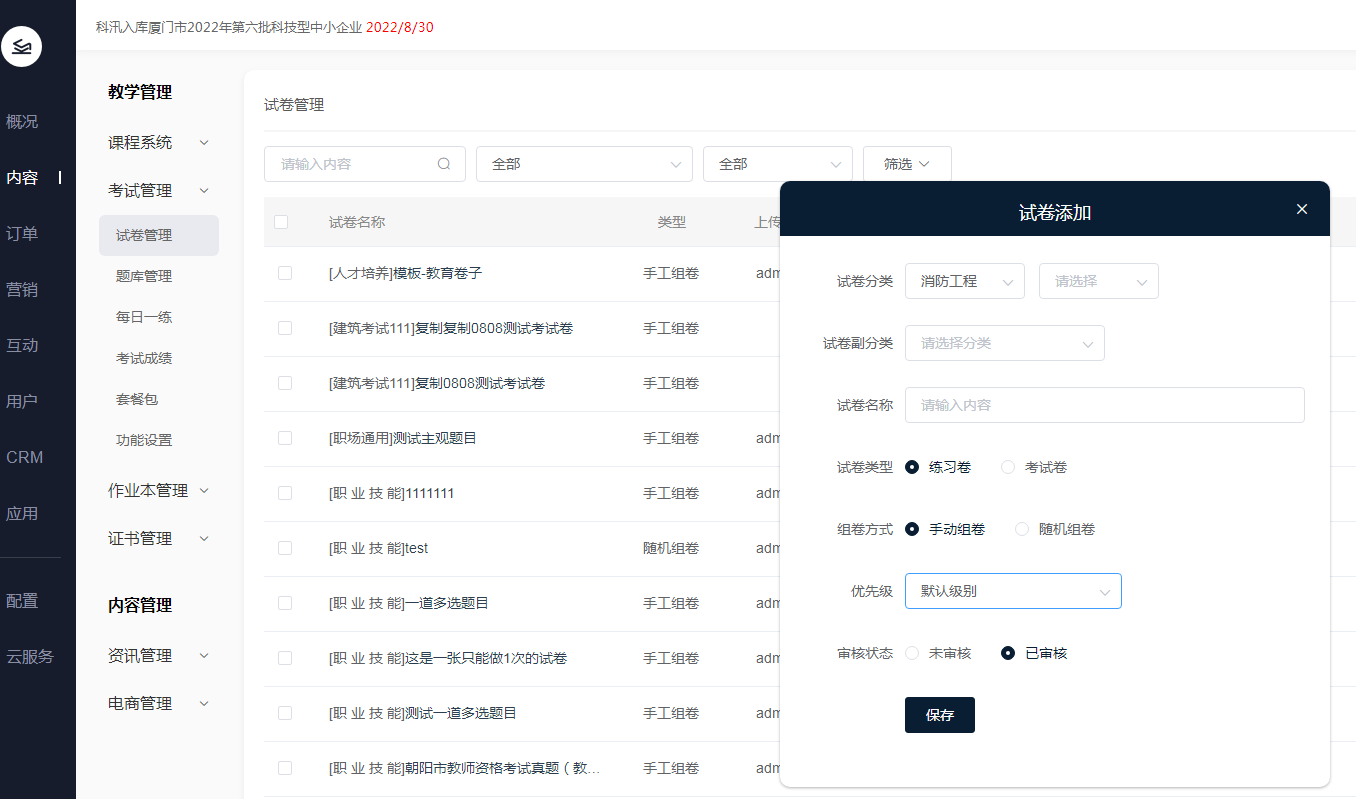The width and height of the screenshot is (1356, 799).
Task: Toggle the select-all checkbox in table header
Action: [x=281, y=222]
